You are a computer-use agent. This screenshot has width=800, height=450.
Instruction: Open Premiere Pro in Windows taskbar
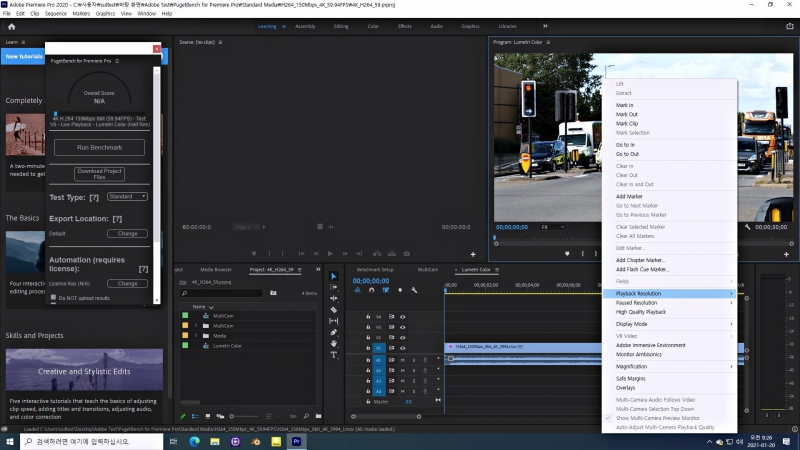pyautogui.click(x=296, y=442)
